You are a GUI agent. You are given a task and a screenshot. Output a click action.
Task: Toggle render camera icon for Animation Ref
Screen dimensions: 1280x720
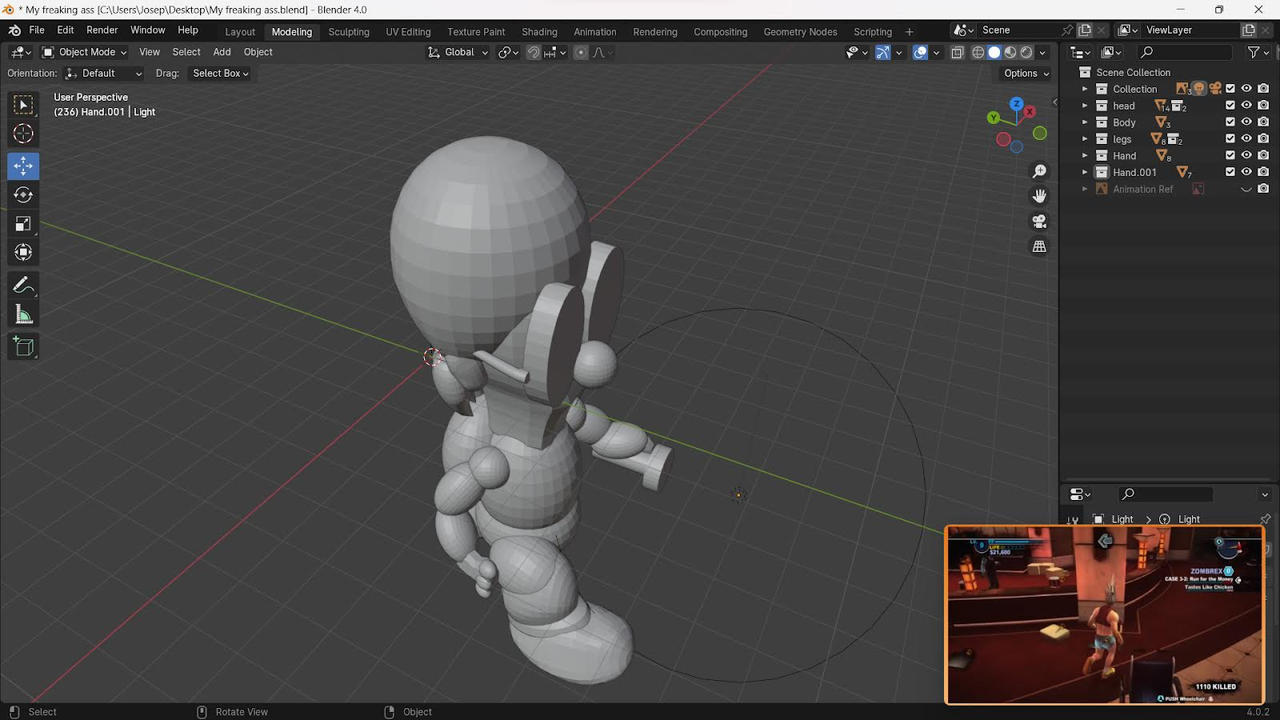(1263, 189)
